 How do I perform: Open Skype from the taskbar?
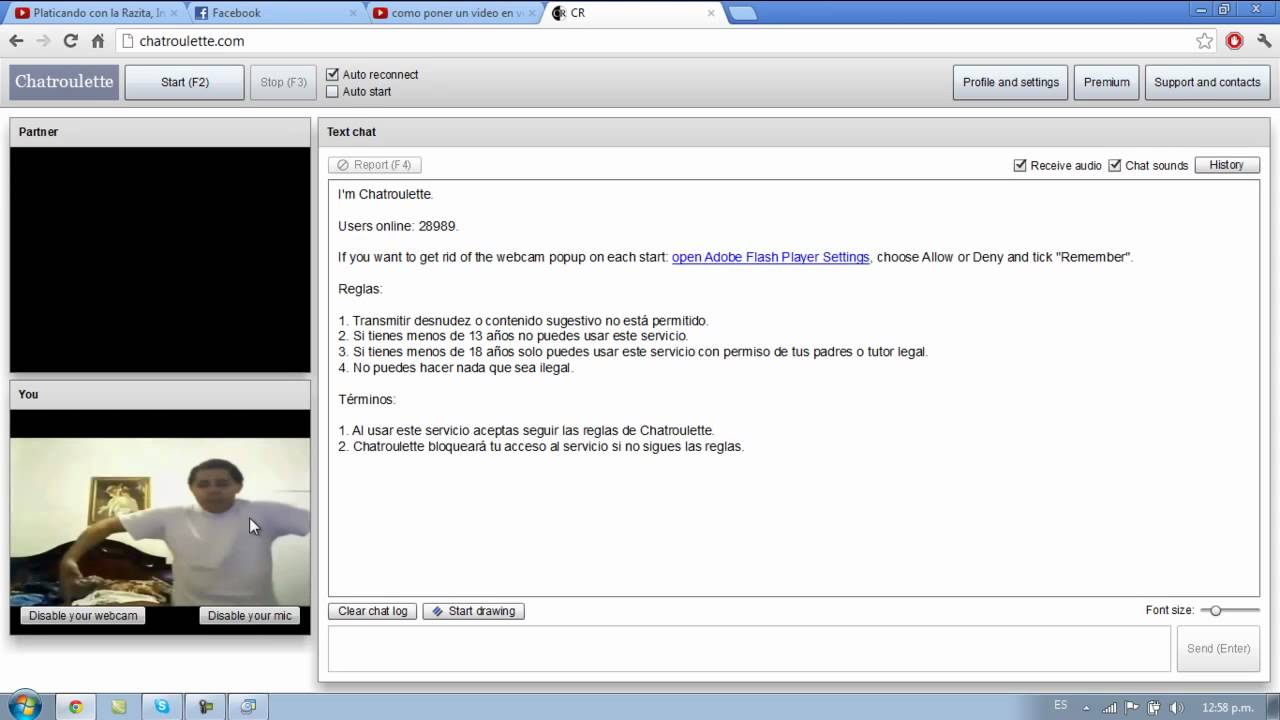162,706
